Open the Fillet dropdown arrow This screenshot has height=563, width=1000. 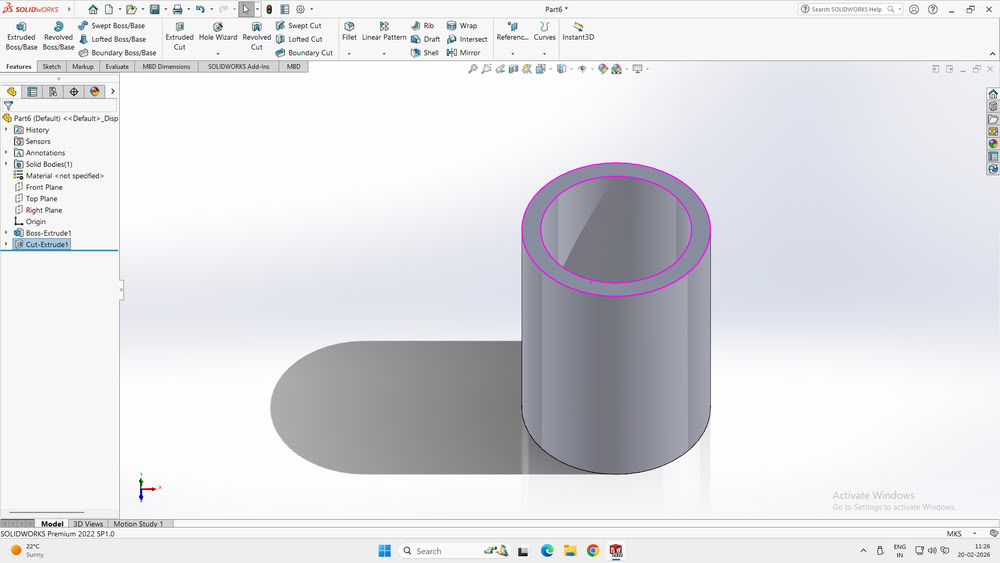coord(349,54)
